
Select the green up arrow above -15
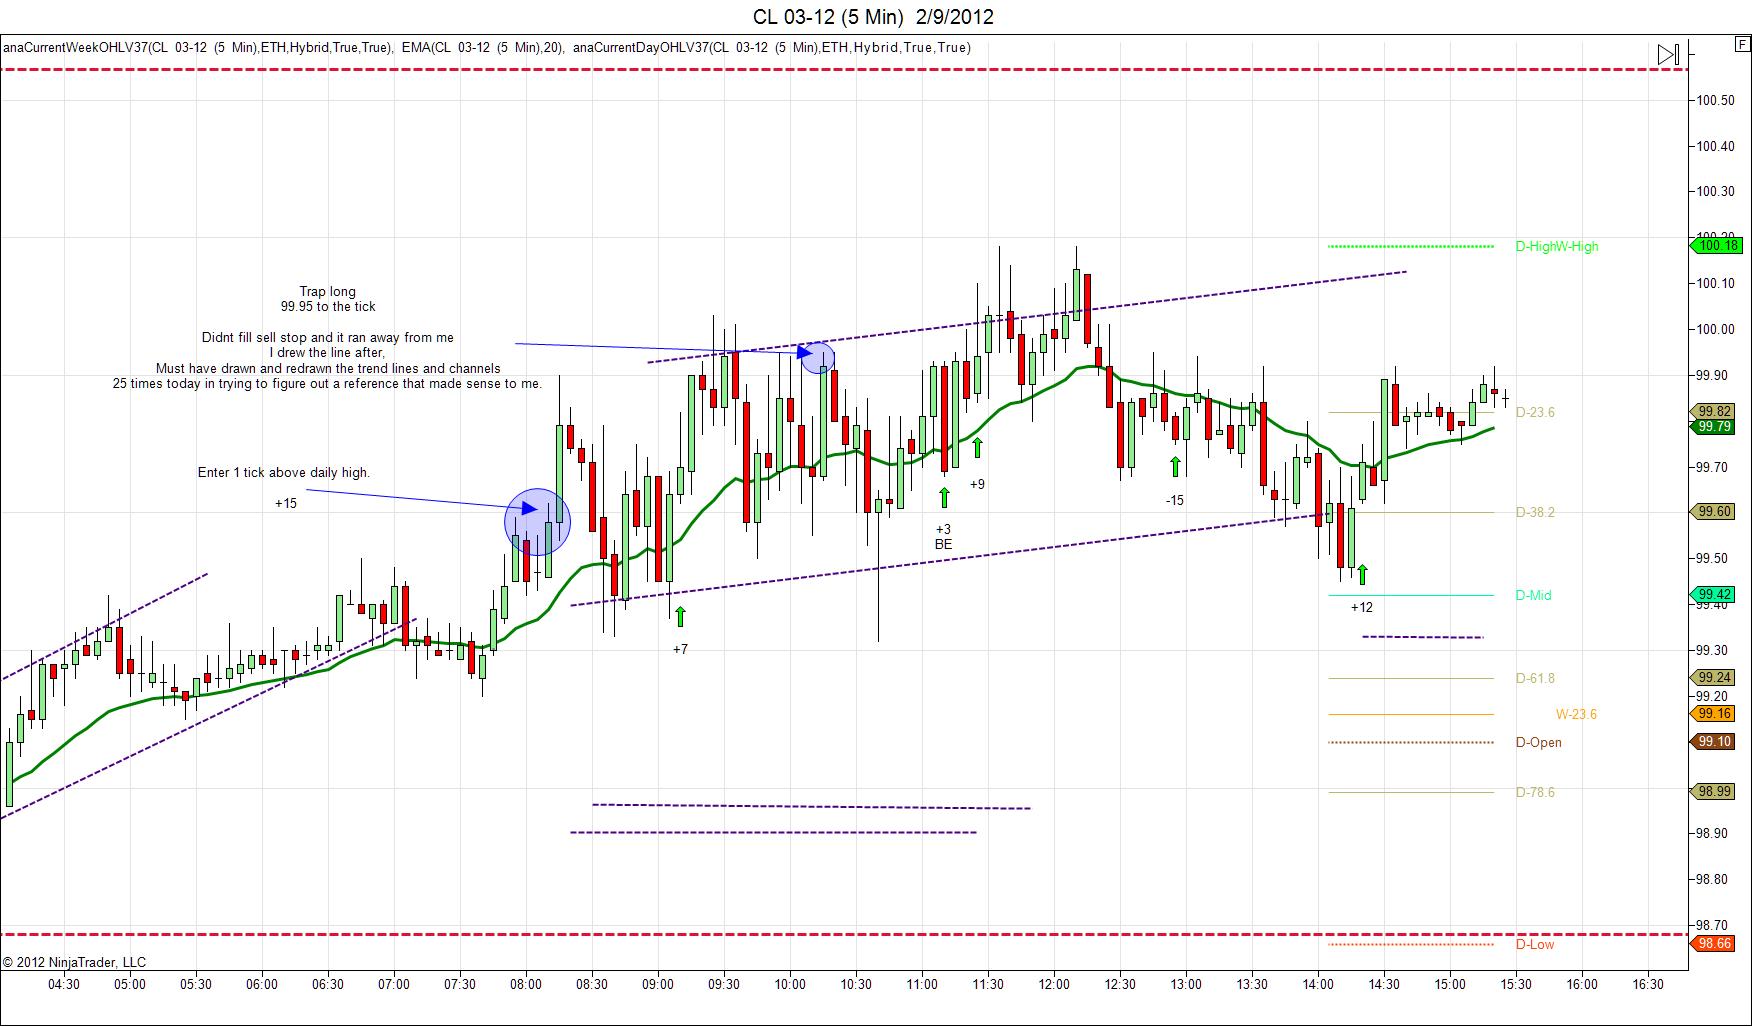[x=1175, y=466]
